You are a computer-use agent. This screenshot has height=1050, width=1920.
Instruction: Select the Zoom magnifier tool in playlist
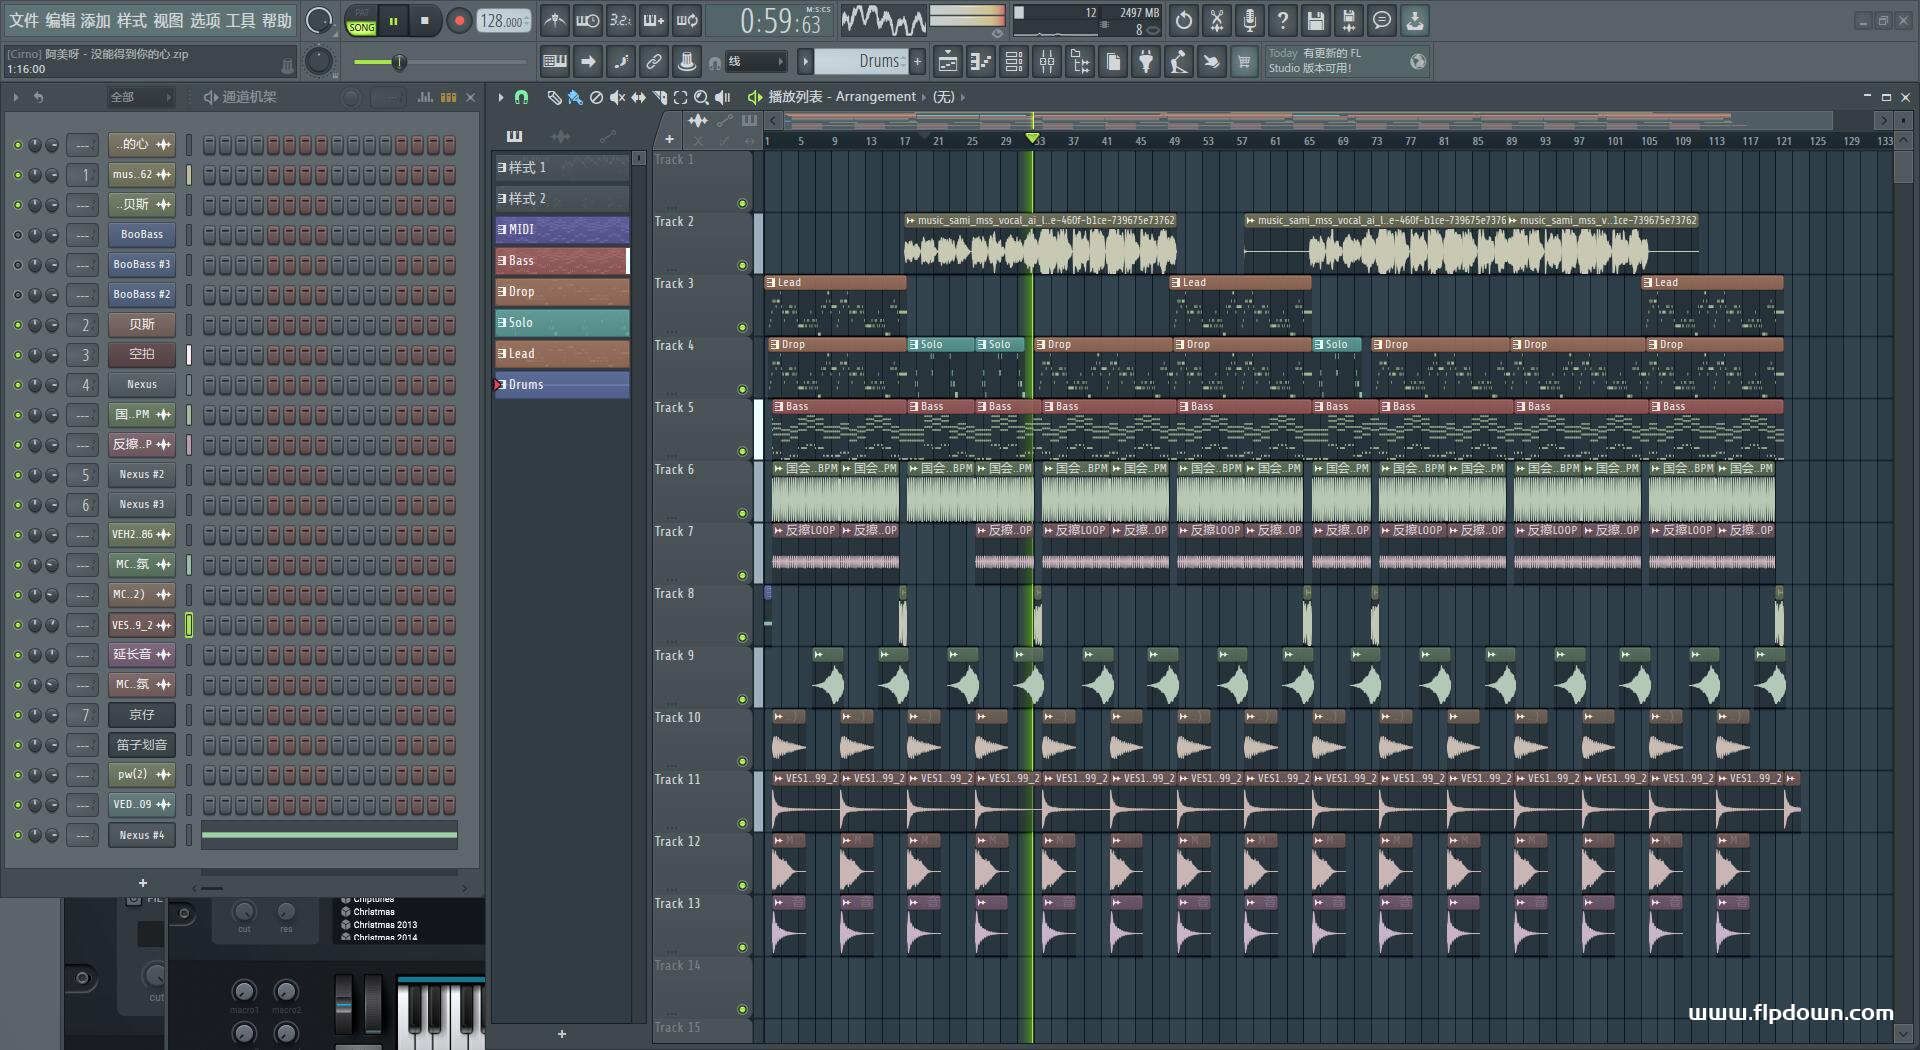click(x=701, y=97)
